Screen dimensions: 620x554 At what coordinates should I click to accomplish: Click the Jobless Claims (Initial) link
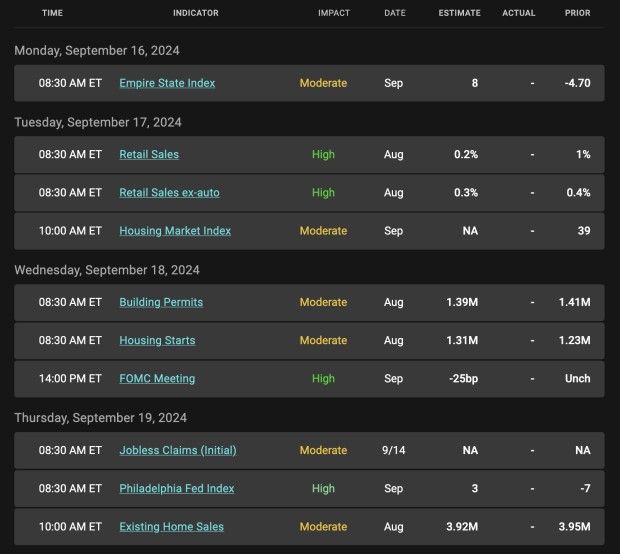(x=178, y=450)
